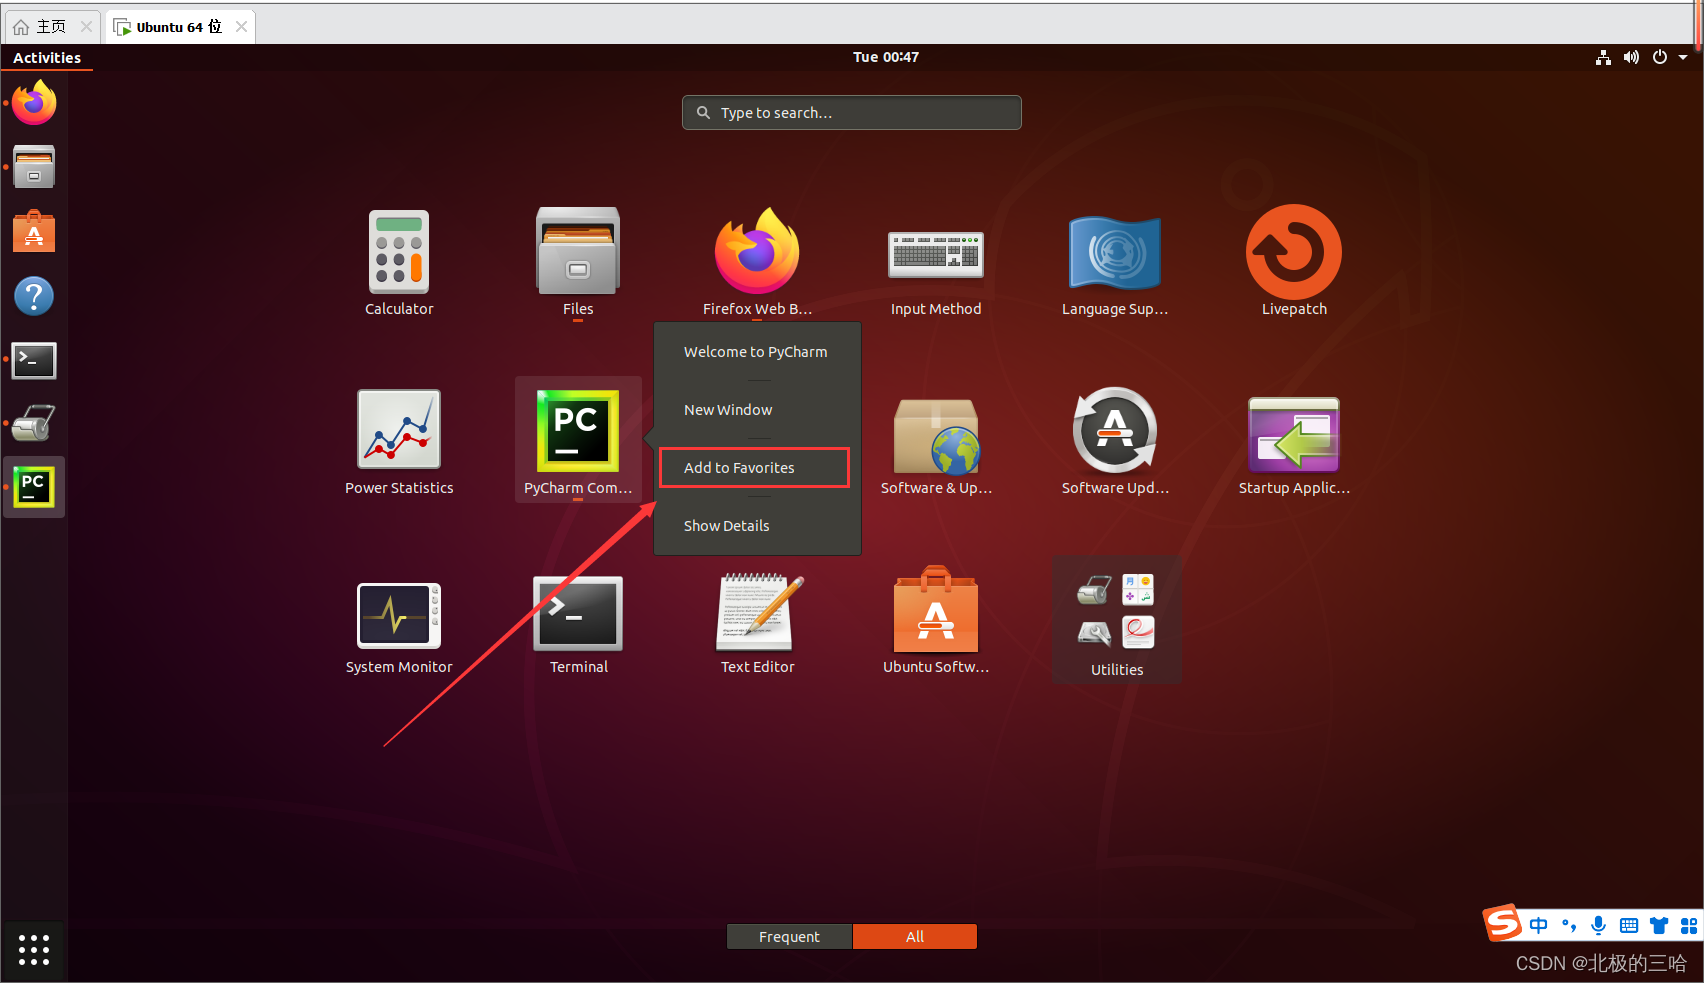The height and width of the screenshot is (983, 1704).
Task: Select Add to Favorites
Action: click(x=754, y=467)
